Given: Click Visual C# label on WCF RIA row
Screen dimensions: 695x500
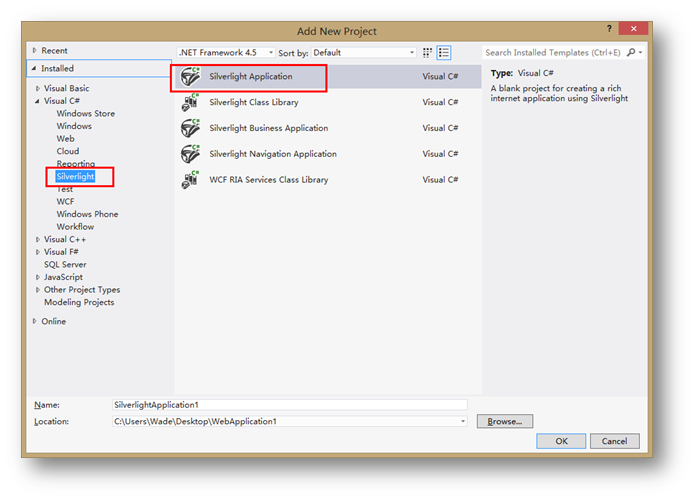Looking at the screenshot, I should coord(440,180).
